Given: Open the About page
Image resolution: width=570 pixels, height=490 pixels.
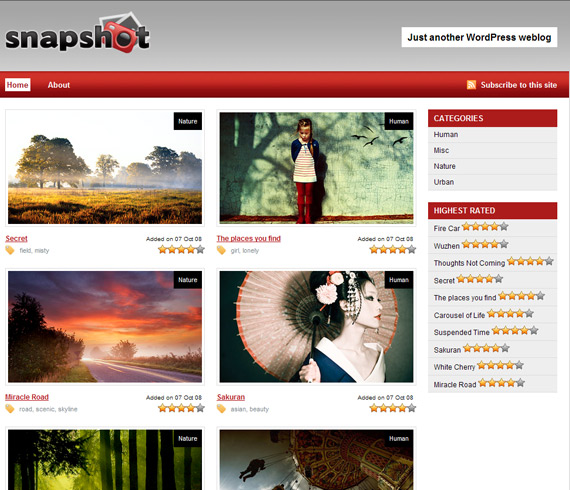Looking at the screenshot, I should 59,85.
